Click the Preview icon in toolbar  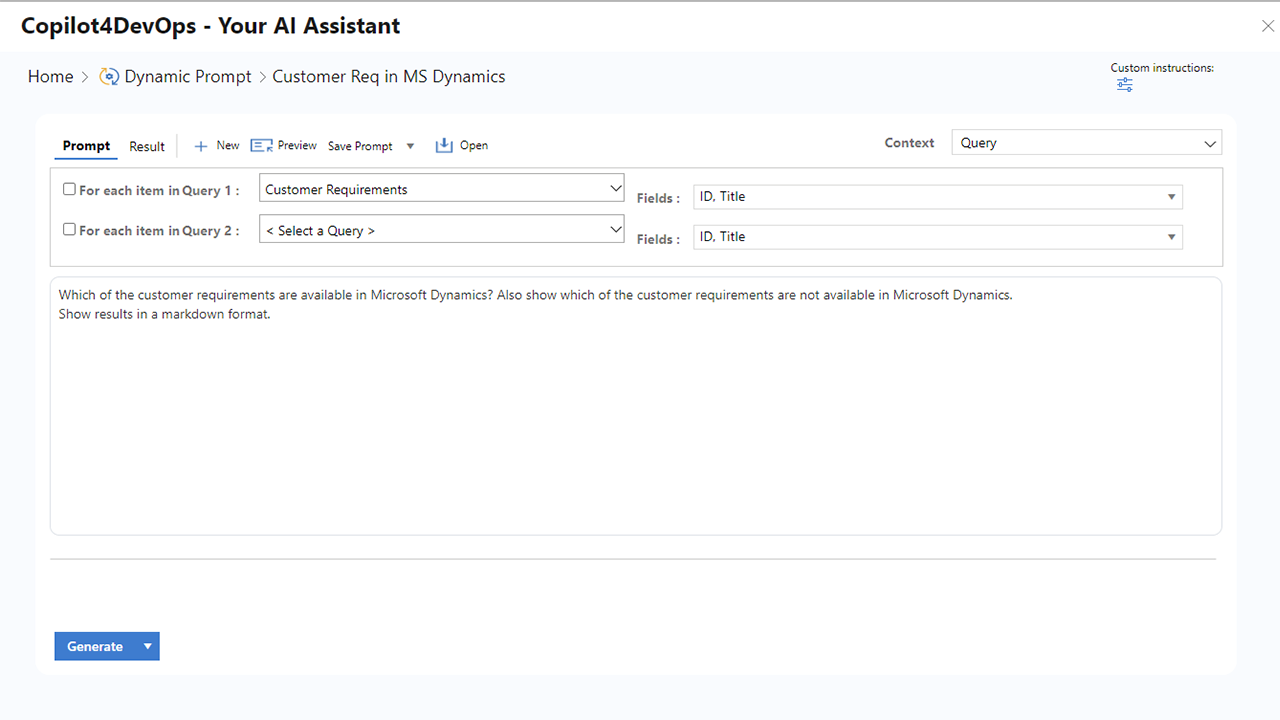click(261, 146)
